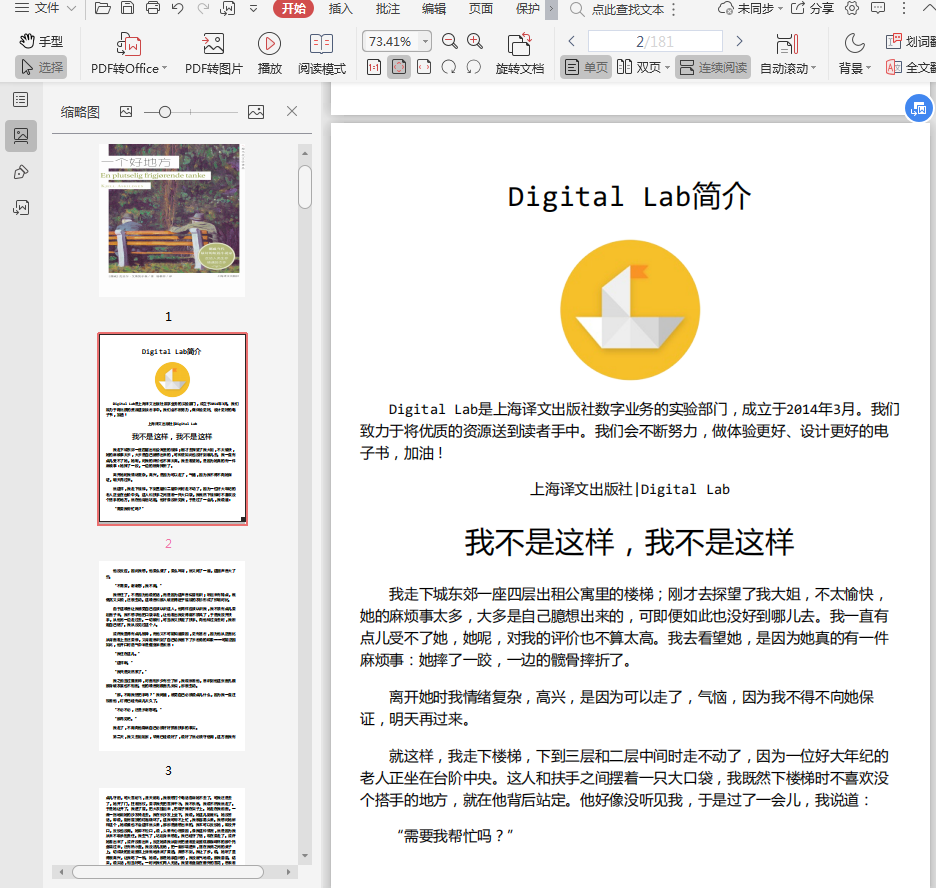Open the annotation pen sidebar icon

[x=20, y=172]
